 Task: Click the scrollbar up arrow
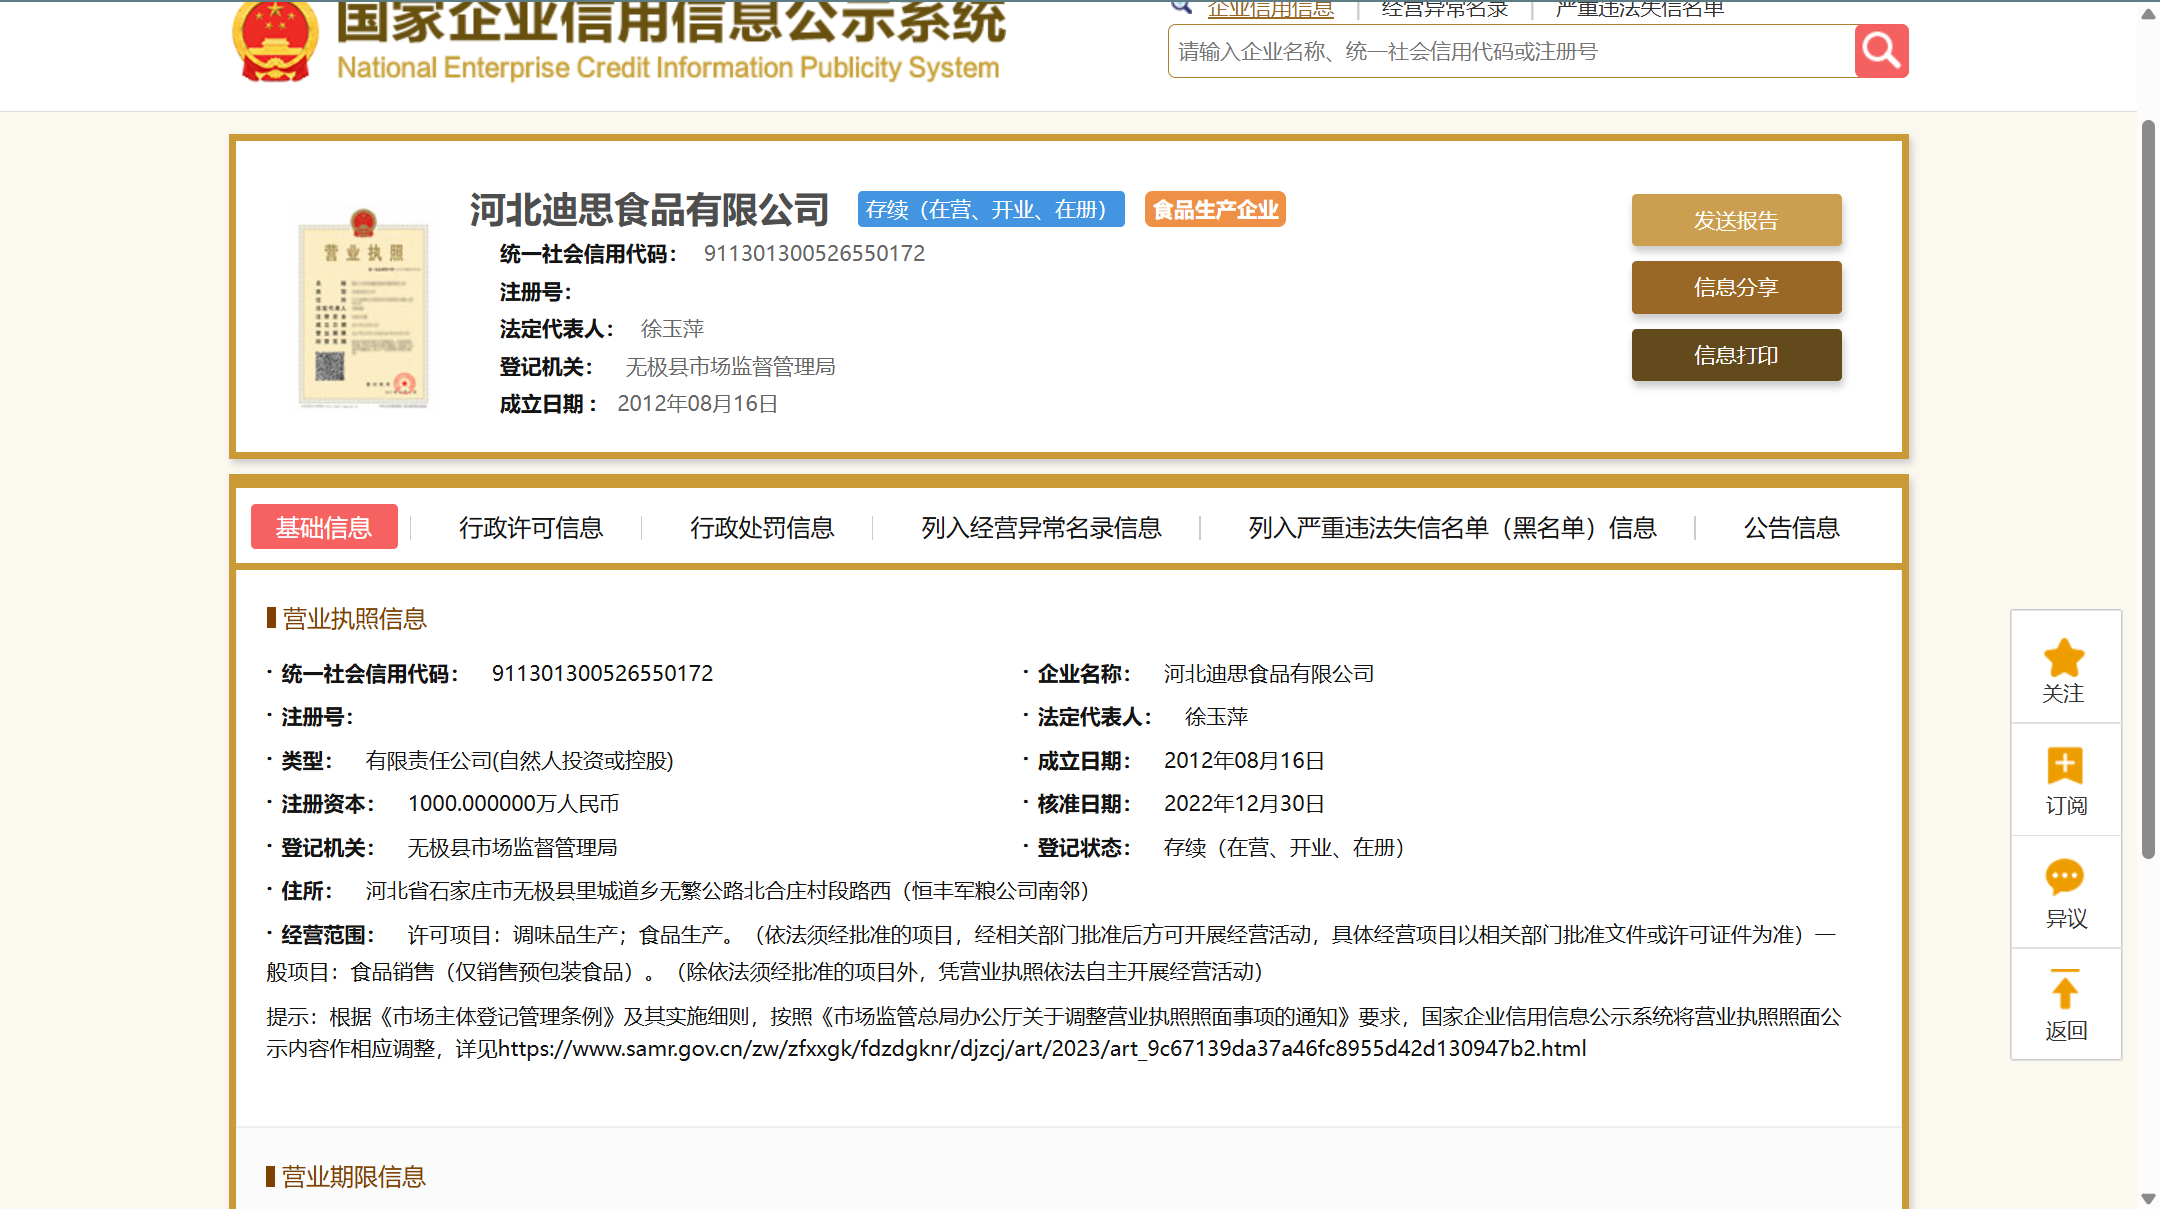(x=2148, y=13)
